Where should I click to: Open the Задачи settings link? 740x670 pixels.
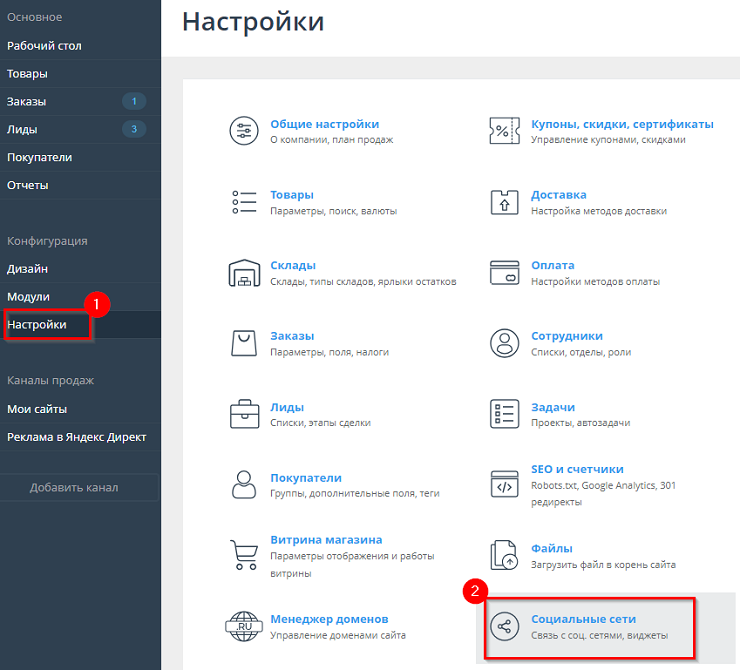point(553,407)
